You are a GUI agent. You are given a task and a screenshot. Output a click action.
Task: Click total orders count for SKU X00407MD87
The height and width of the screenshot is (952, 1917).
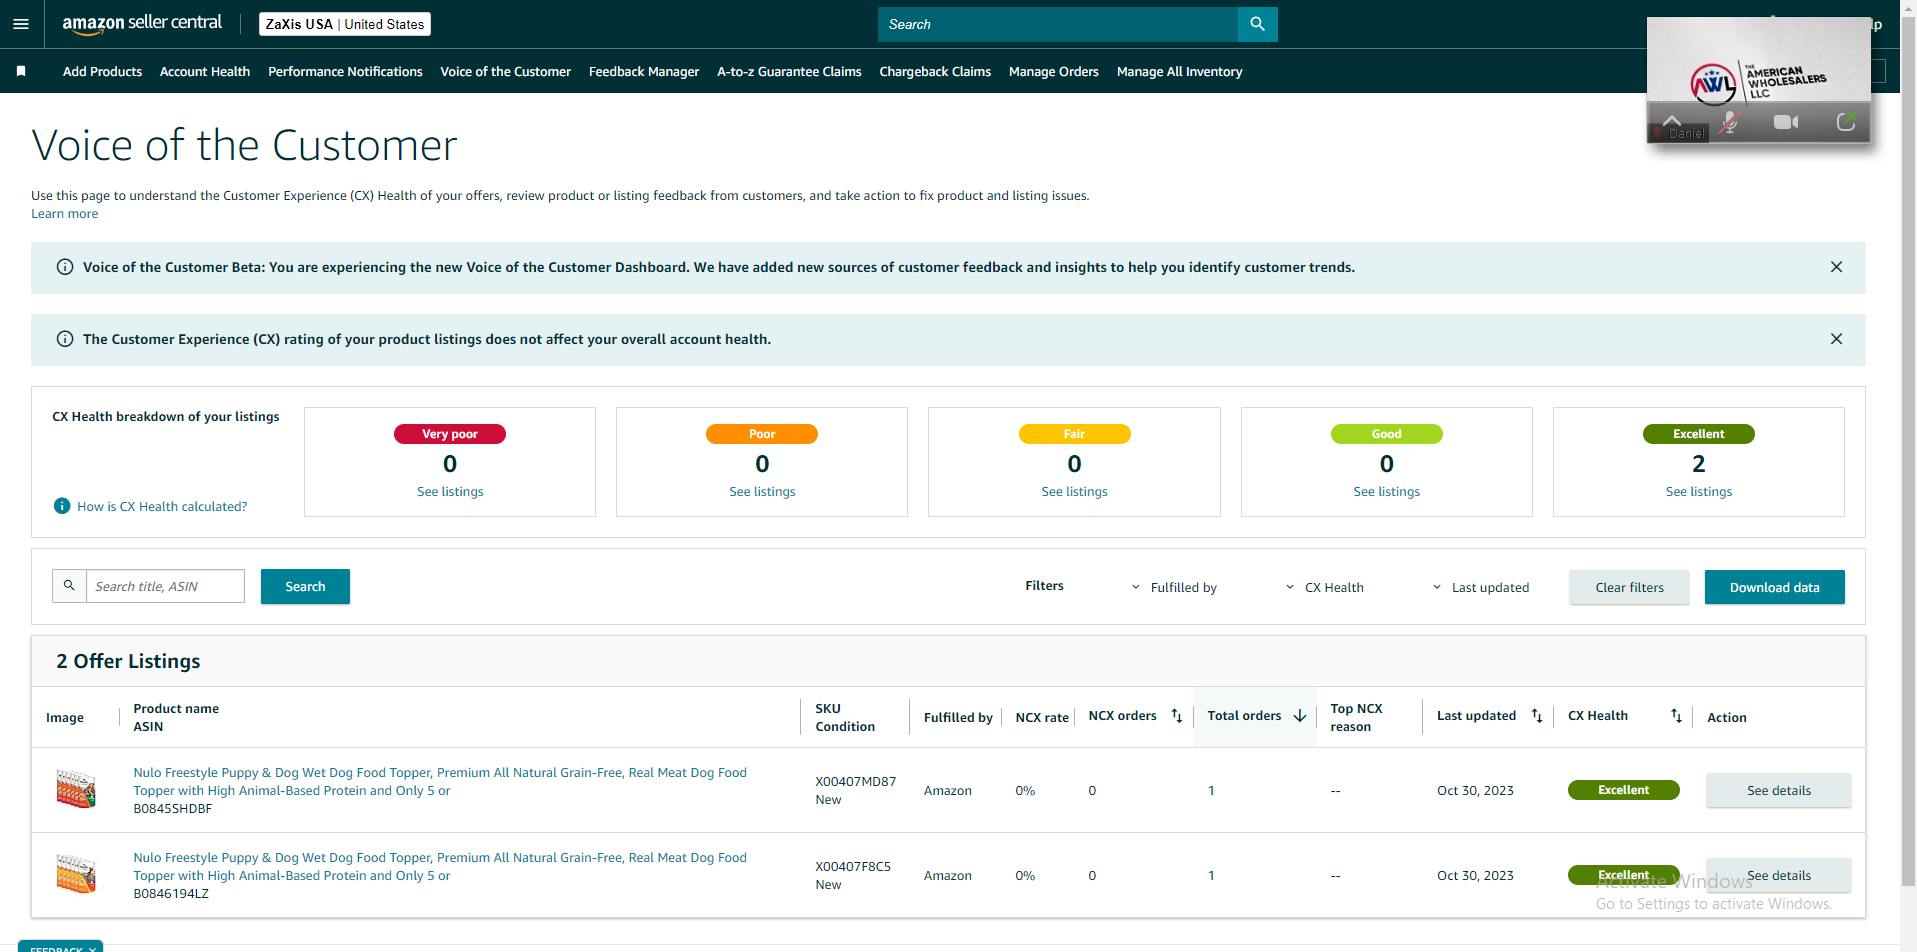pyautogui.click(x=1211, y=790)
